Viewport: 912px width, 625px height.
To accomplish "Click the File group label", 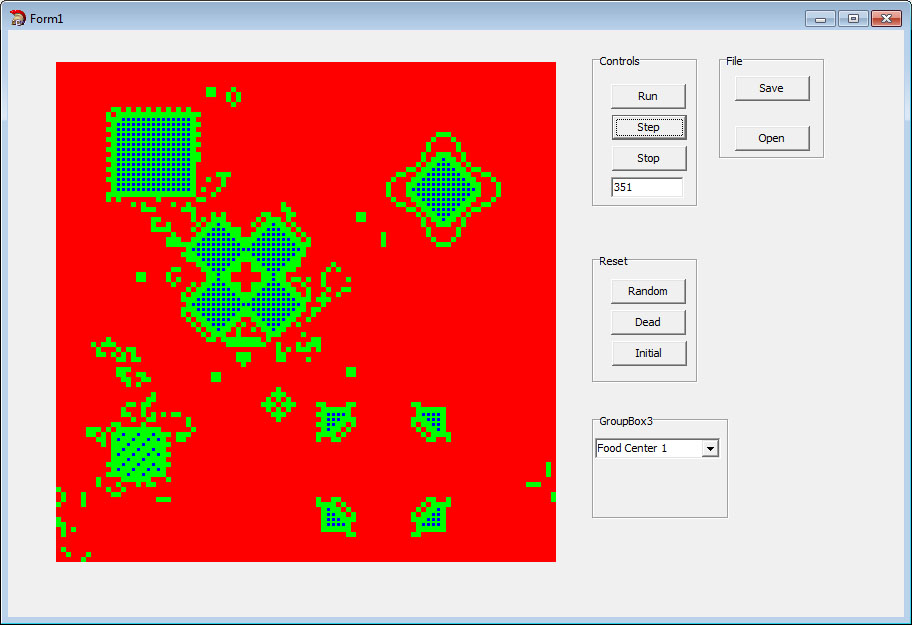I will (734, 61).
